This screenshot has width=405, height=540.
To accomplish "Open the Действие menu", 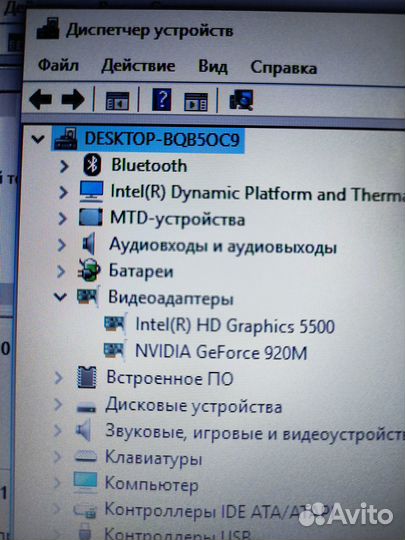I will pos(138,65).
